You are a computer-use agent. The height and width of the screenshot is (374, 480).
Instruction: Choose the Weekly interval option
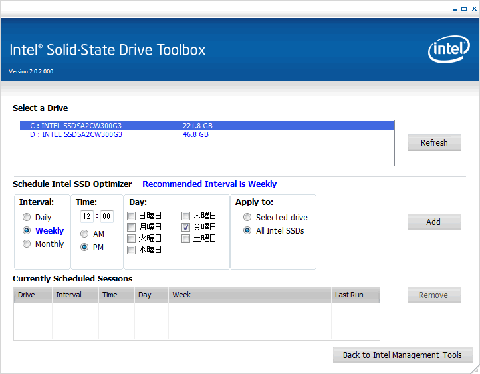pyautogui.click(x=27, y=230)
